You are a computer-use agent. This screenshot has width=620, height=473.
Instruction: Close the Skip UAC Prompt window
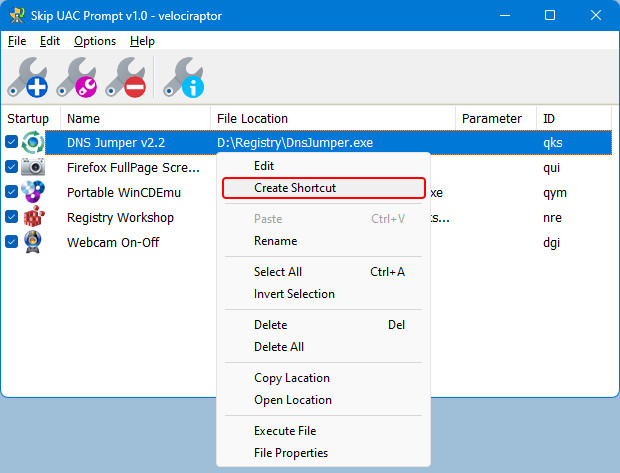[x=595, y=15]
